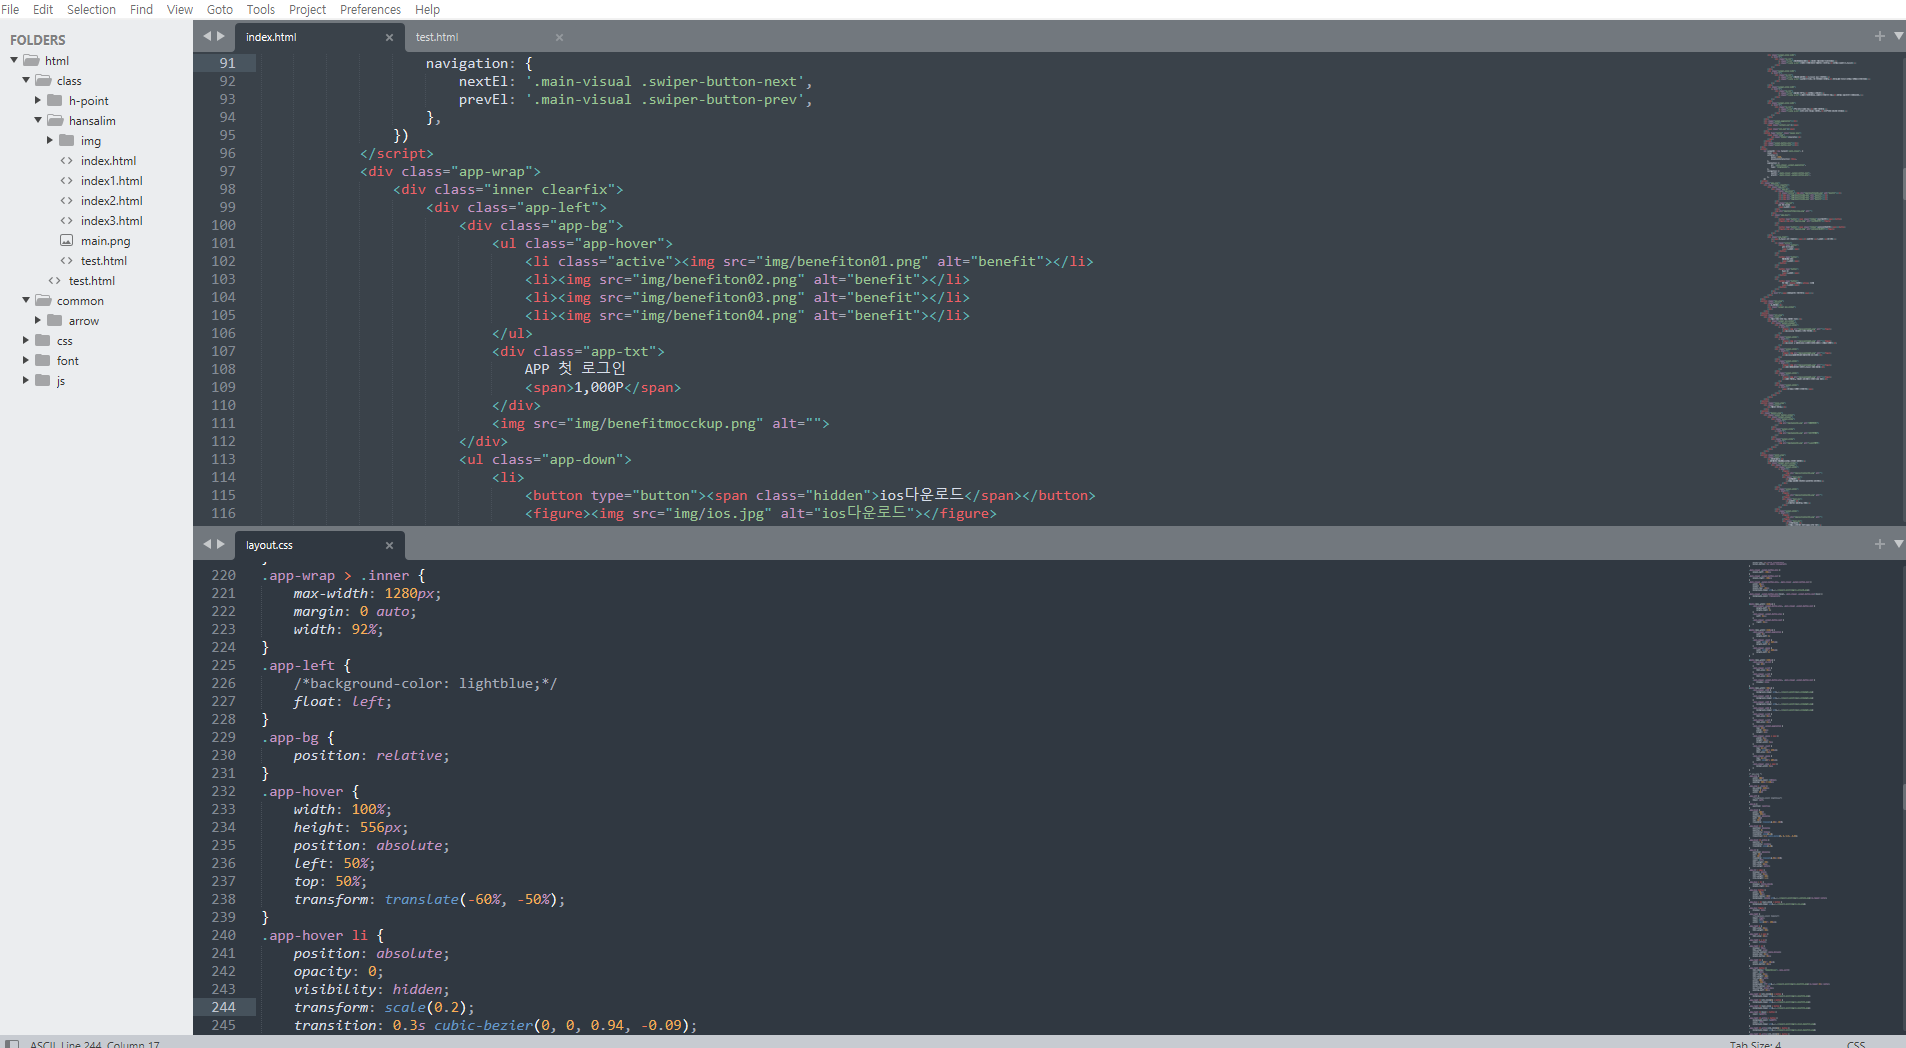Click the folder icon of arrow

point(55,320)
